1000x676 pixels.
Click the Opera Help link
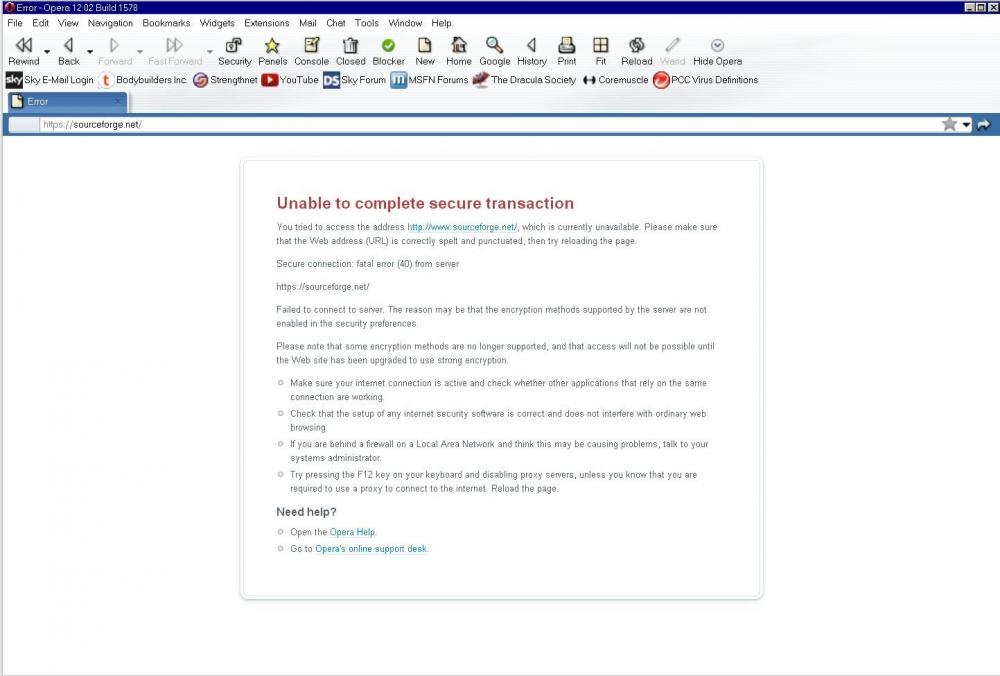click(x=352, y=532)
